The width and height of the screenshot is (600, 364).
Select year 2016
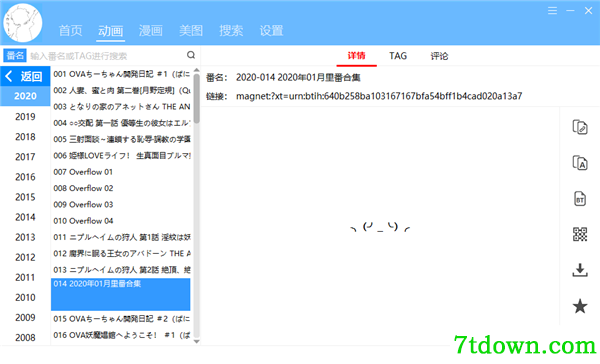click(x=25, y=177)
